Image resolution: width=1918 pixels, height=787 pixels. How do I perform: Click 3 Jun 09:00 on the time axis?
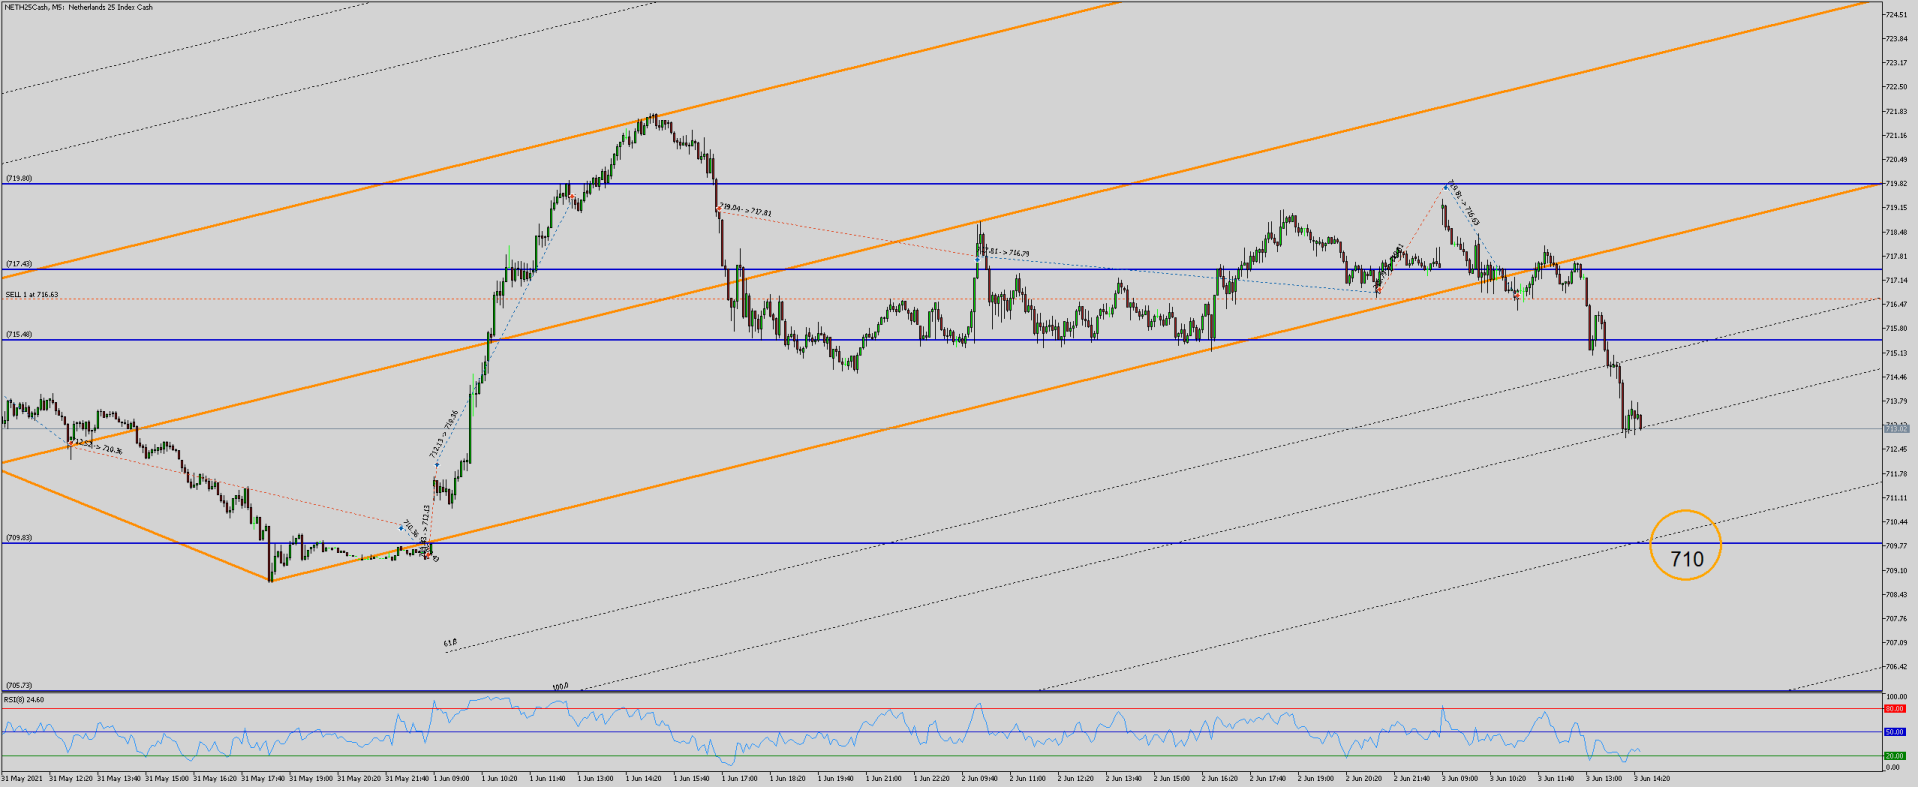[x=1459, y=777]
